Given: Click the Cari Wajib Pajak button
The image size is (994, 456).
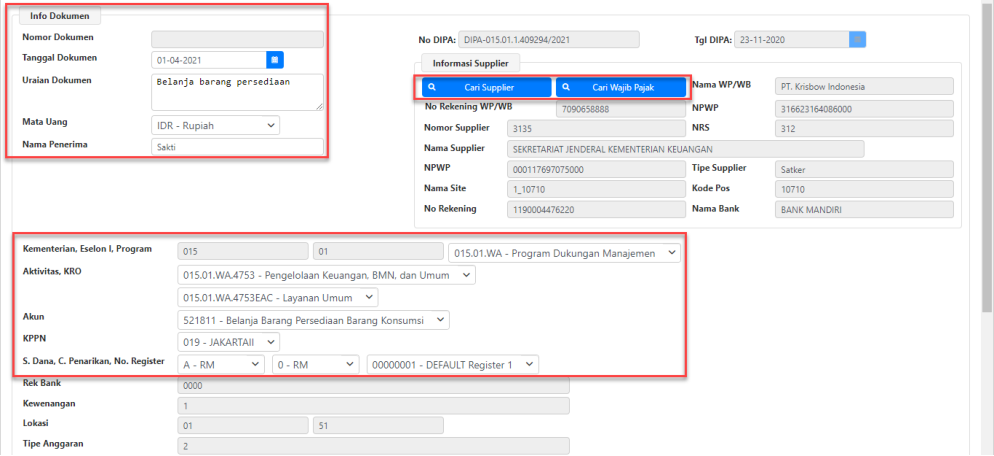Looking at the screenshot, I should (621, 88).
